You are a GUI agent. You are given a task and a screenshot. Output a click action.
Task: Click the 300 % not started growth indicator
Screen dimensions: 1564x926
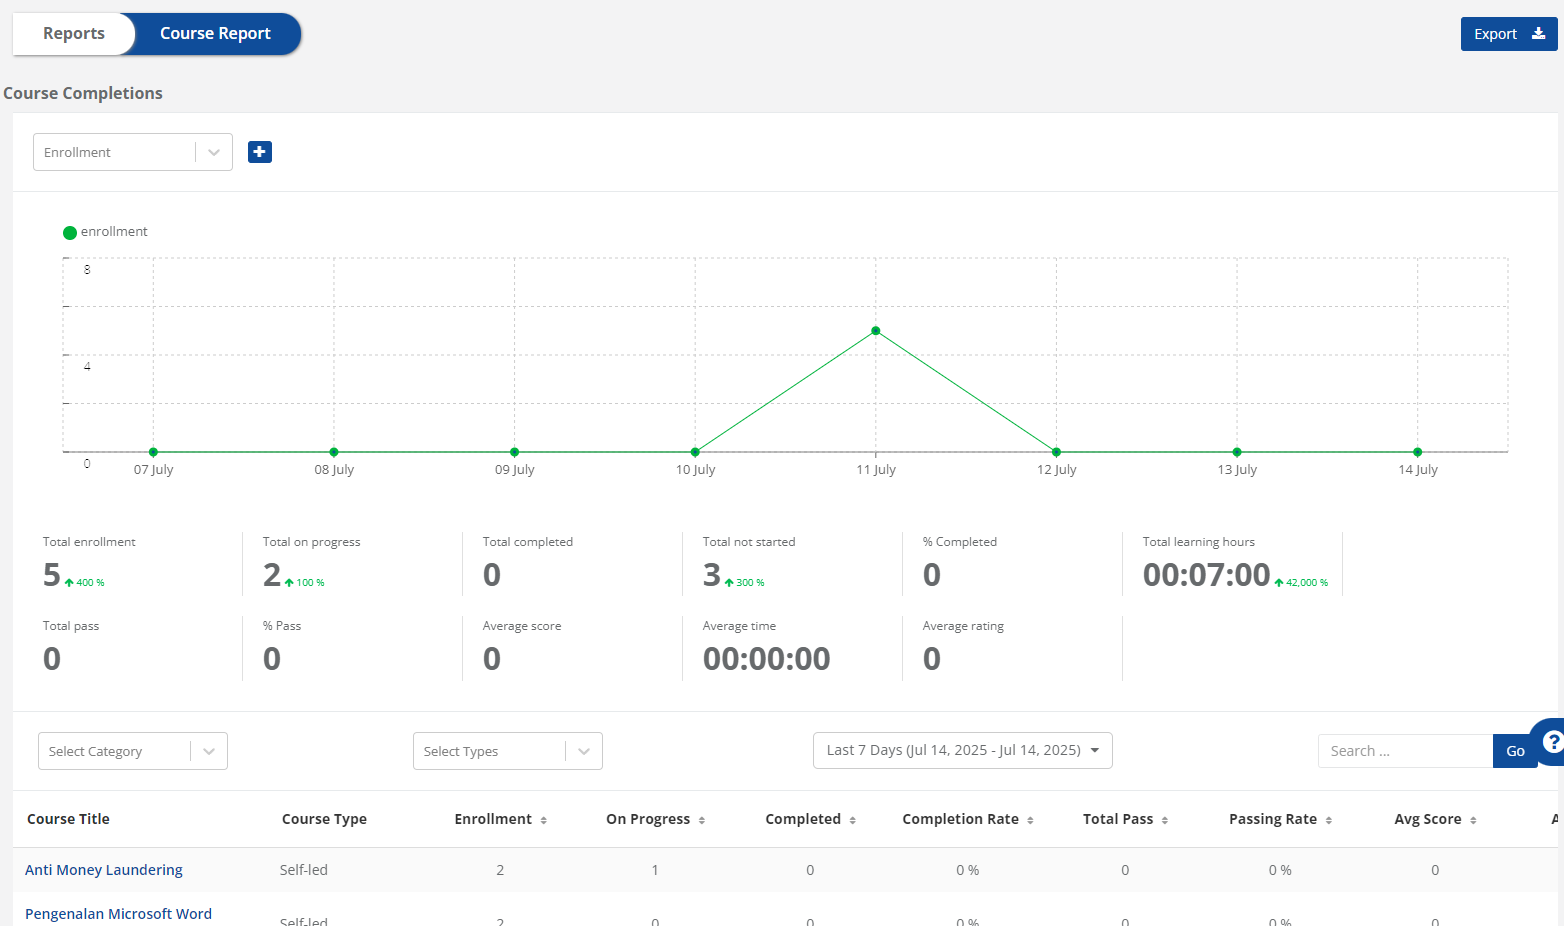745,583
